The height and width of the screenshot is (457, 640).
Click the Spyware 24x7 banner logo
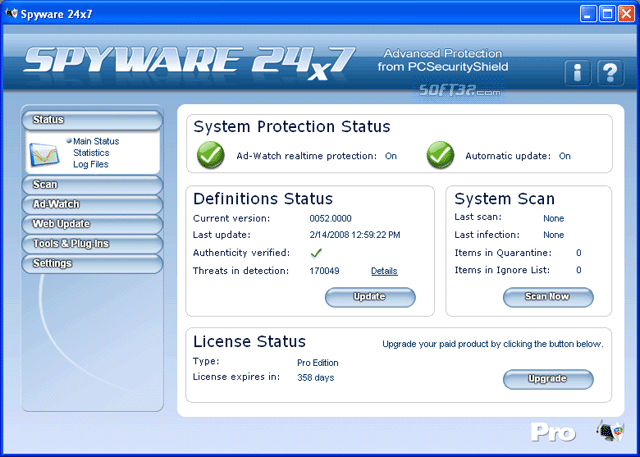coord(189,62)
